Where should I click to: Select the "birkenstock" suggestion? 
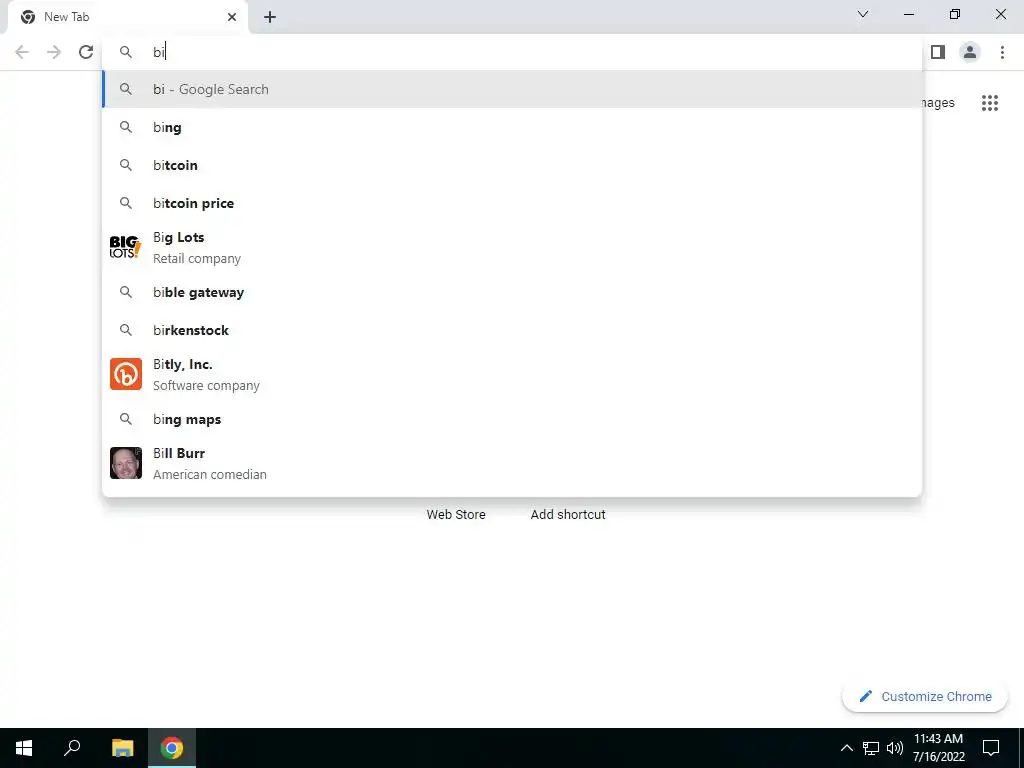coord(513,330)
